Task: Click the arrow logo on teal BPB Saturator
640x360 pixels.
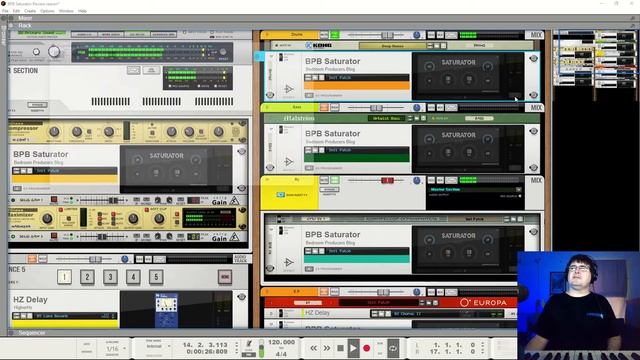Action: pyautogui.click(x=288, y=262)
